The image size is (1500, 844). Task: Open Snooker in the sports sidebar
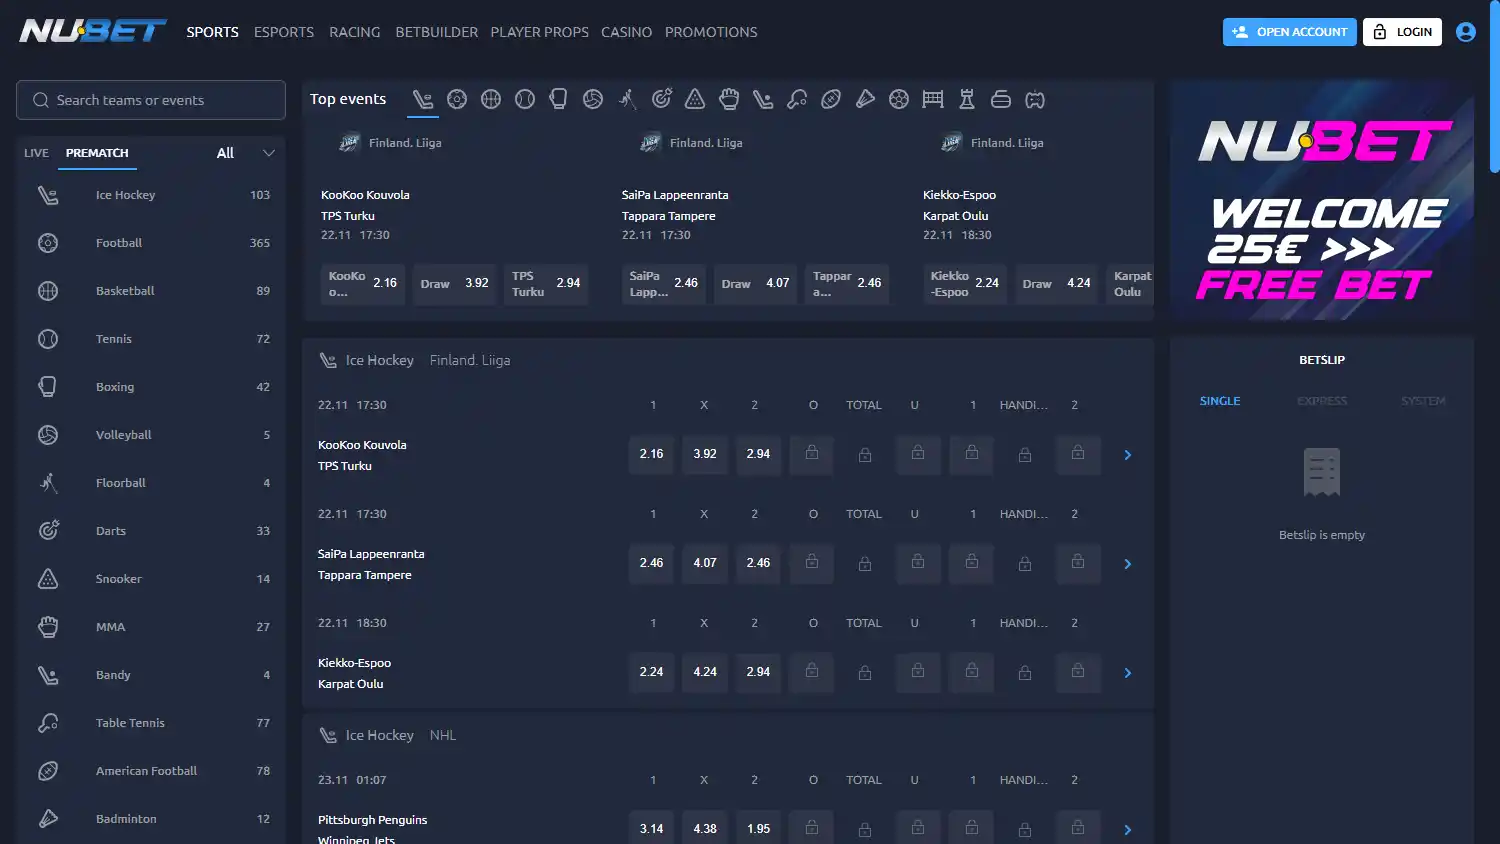click(151, 579)
